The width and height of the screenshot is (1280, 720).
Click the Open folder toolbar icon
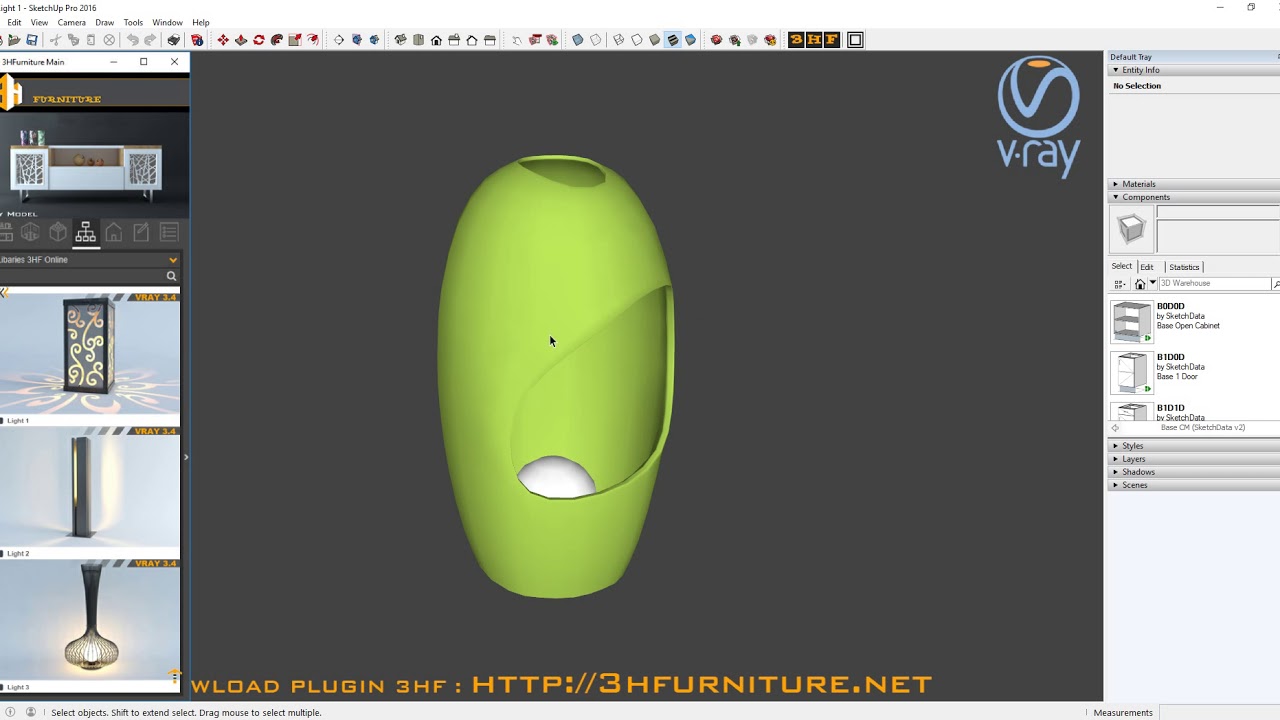click(14, 40)
